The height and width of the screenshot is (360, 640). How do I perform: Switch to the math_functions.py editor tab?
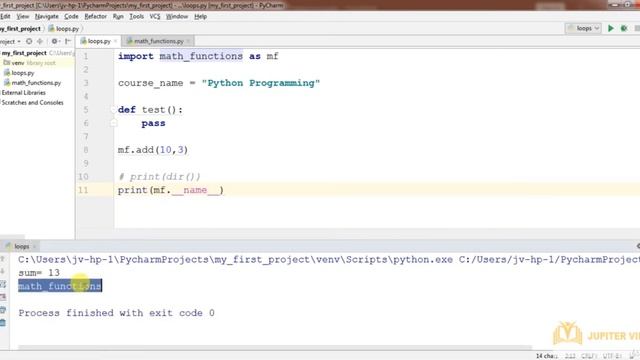pos(158,41)
